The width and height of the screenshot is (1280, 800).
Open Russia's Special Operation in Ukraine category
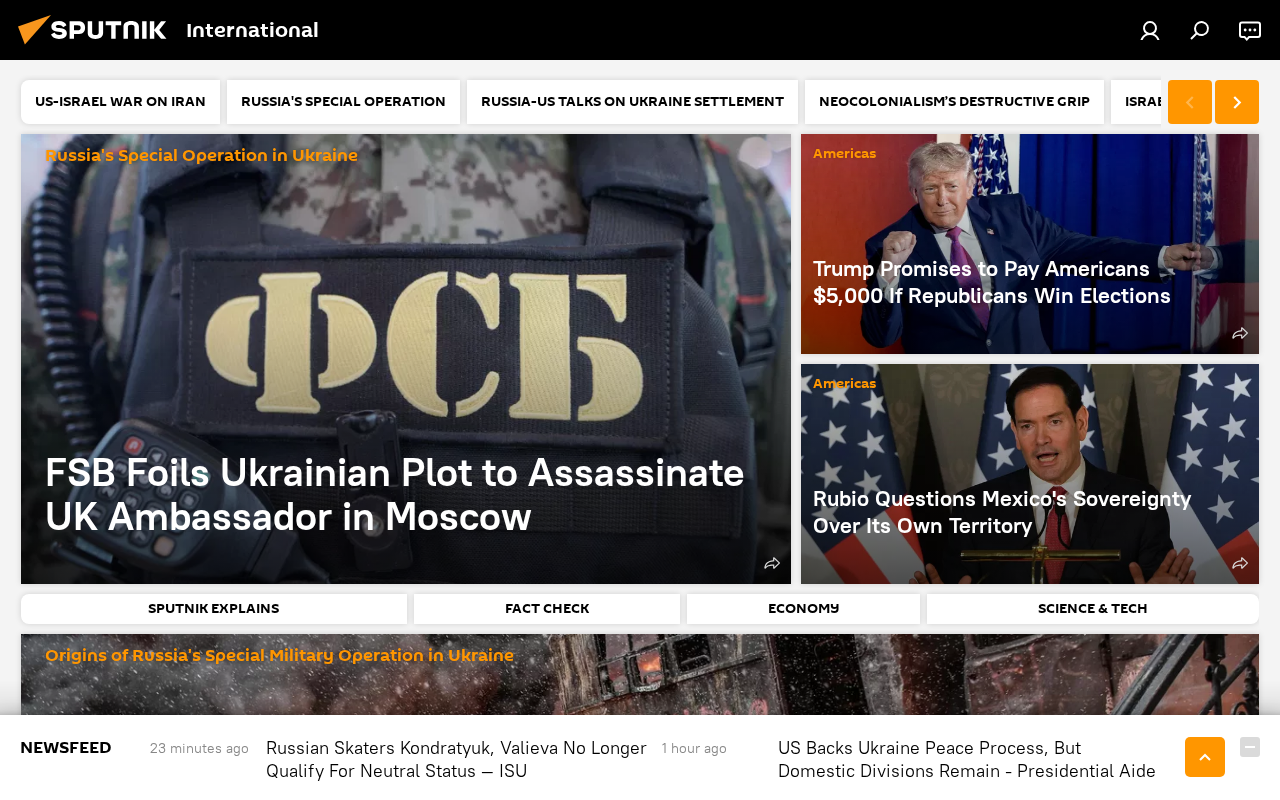(x=201, y=156)
